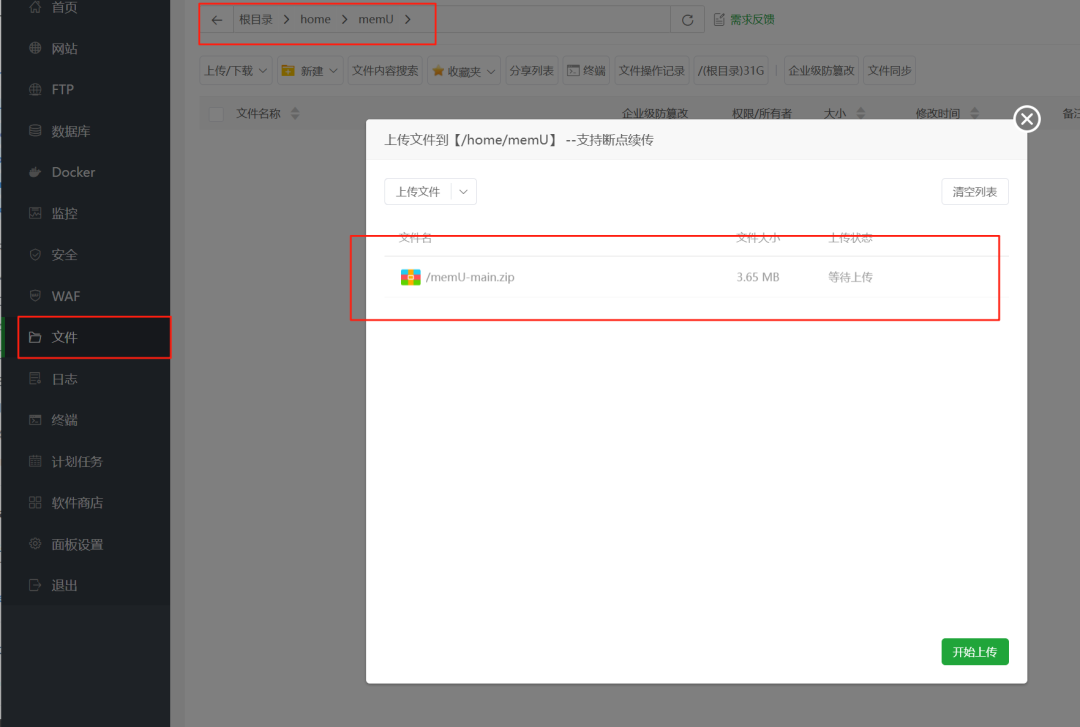Image resolution: width=1080 pixels, height=727 pixels.
Task: Click the back arrow in path bar
Action: [x=217, y=20]
